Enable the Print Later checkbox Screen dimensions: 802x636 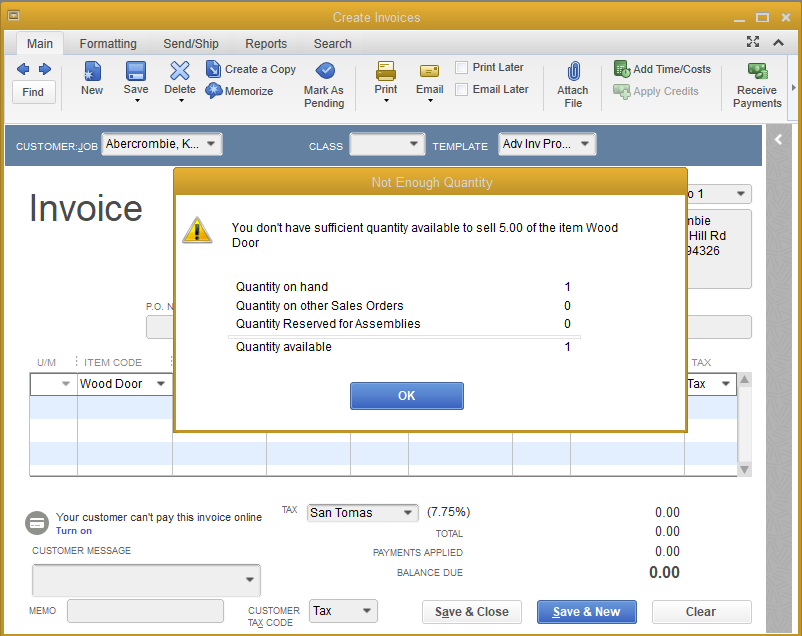coord(461,68)
